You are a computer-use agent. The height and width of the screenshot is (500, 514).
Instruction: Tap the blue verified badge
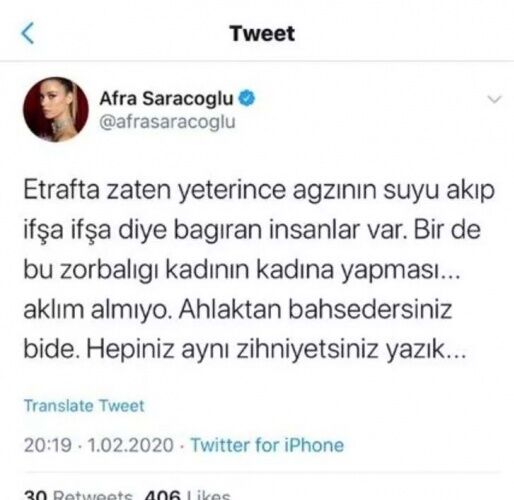point(247,99)
